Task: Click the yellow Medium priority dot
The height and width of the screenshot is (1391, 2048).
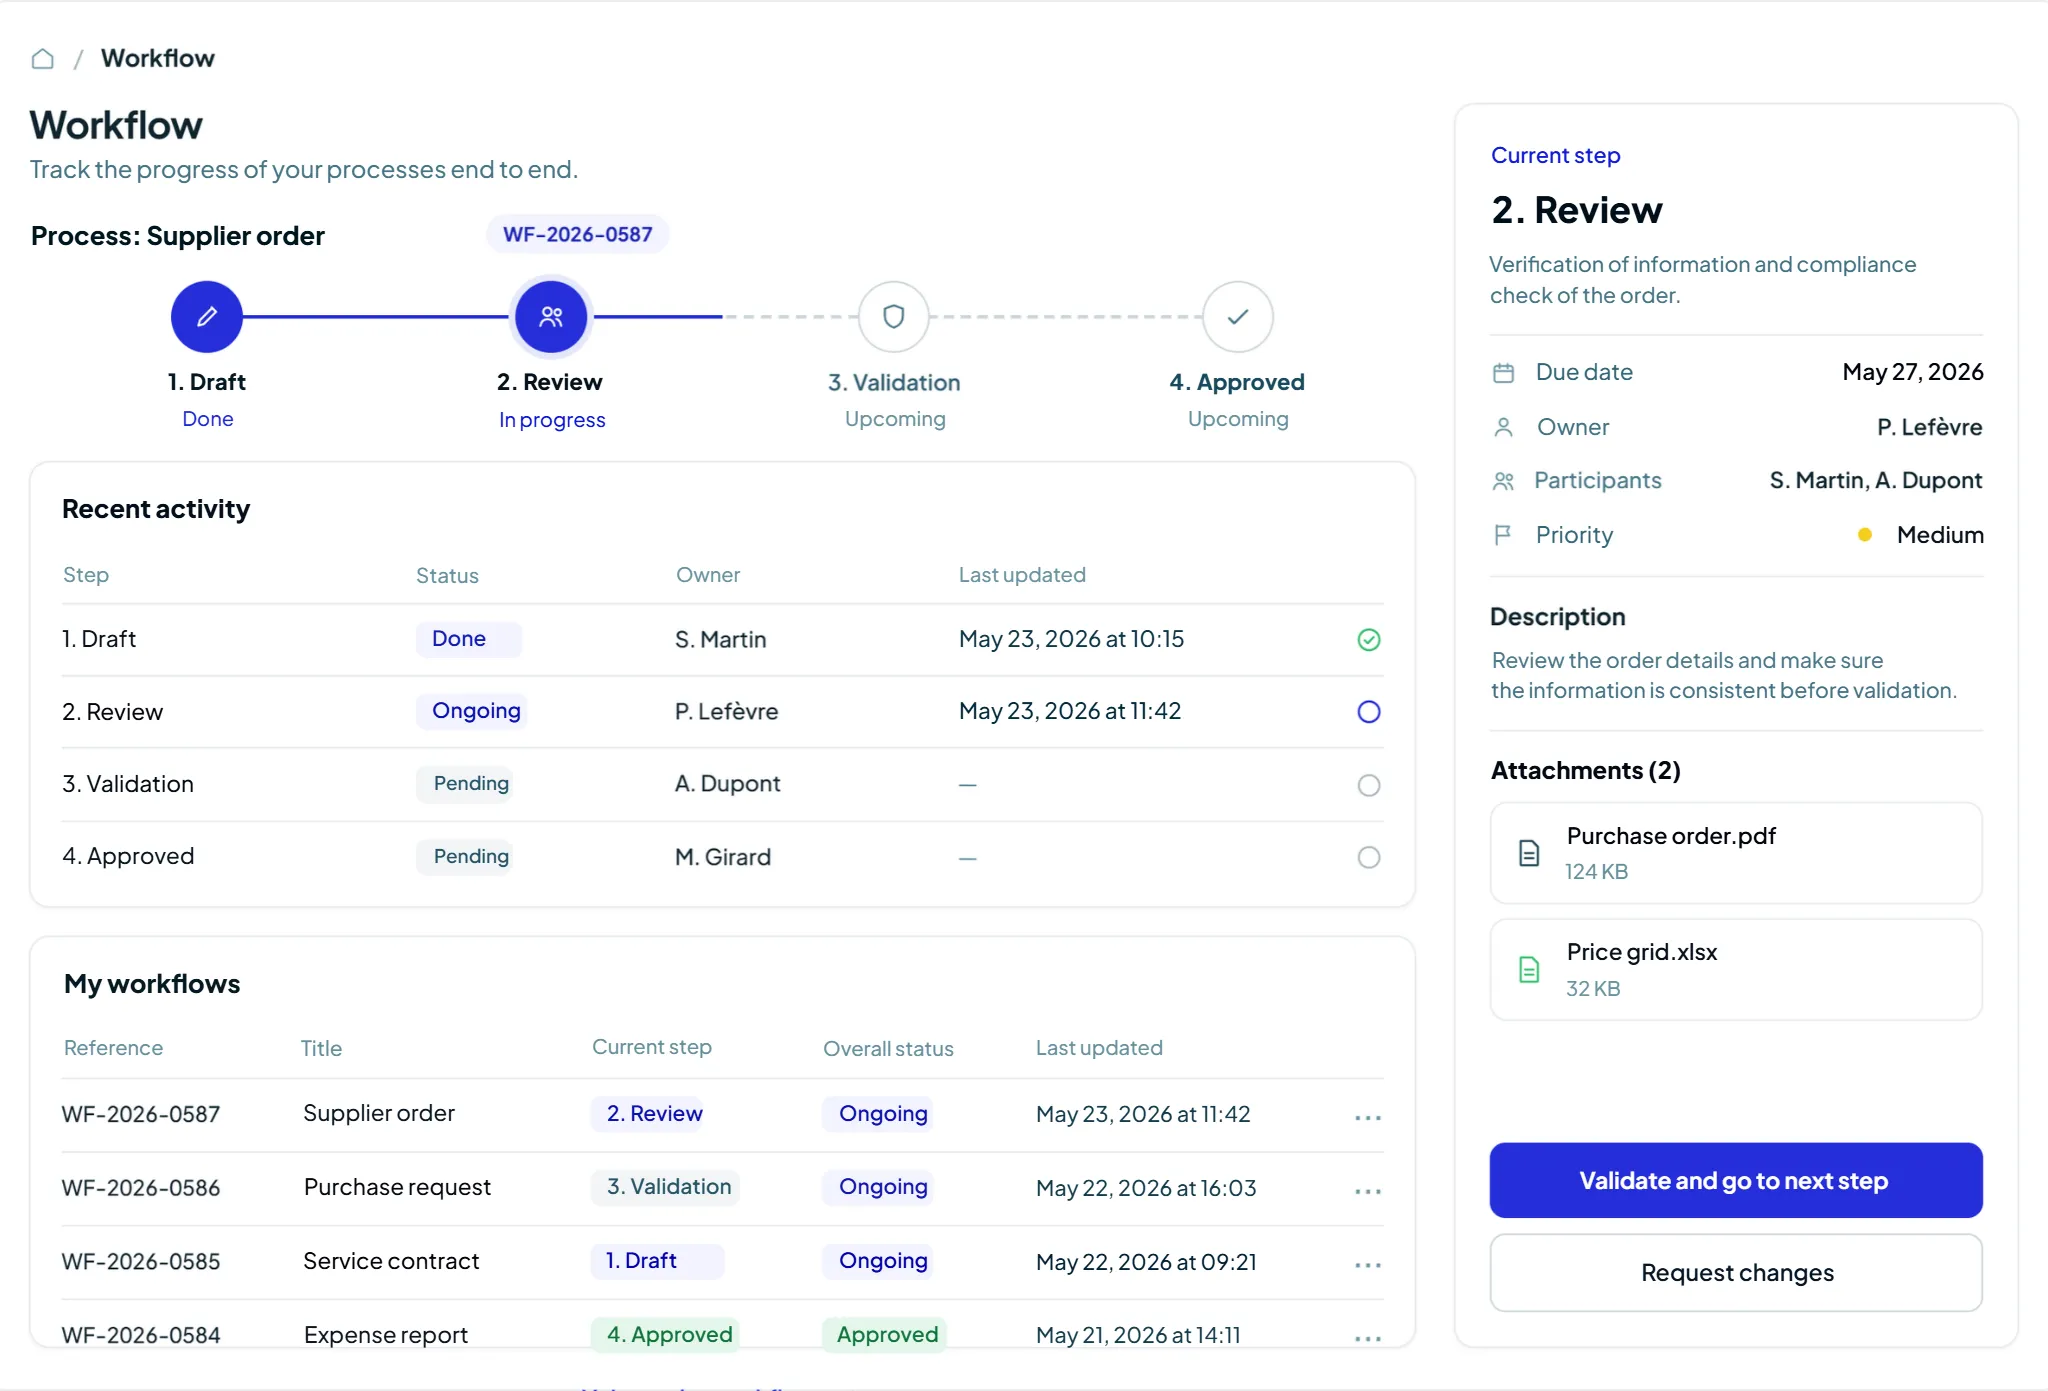Action: click(1865, 535)
